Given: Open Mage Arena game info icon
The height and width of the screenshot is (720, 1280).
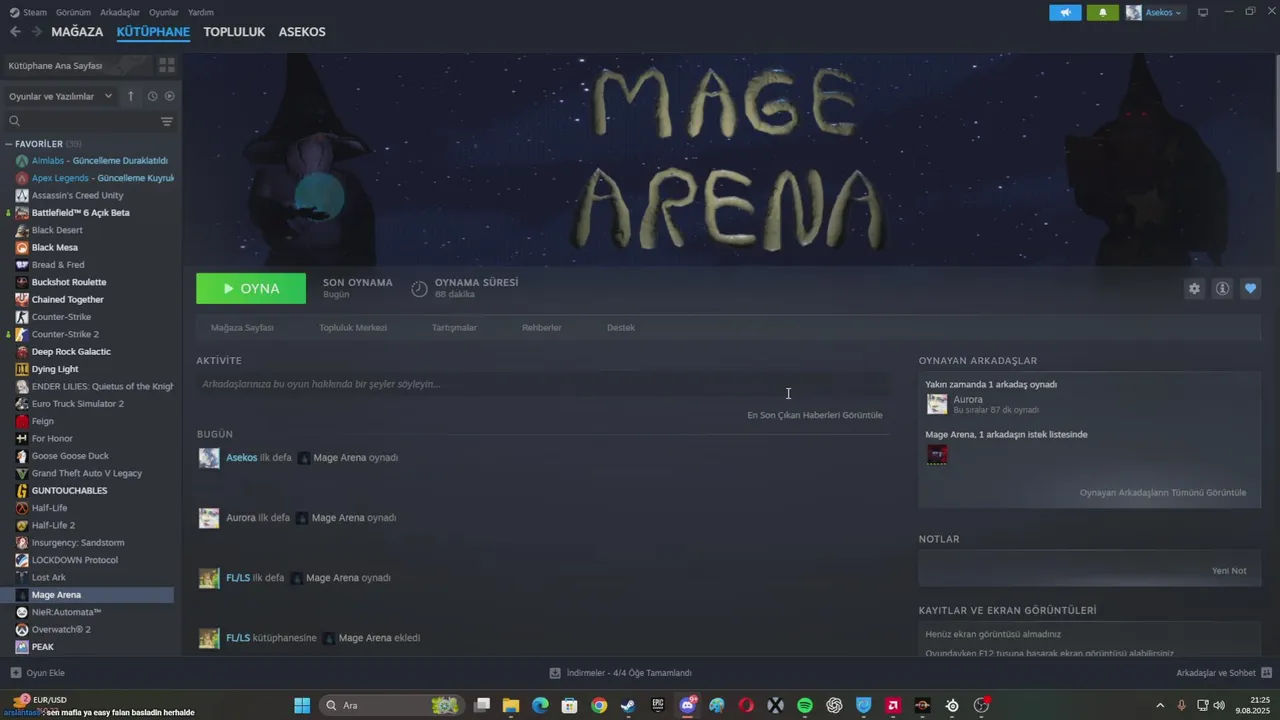Looking at the screenshot, I should [x=1222, y=288].
